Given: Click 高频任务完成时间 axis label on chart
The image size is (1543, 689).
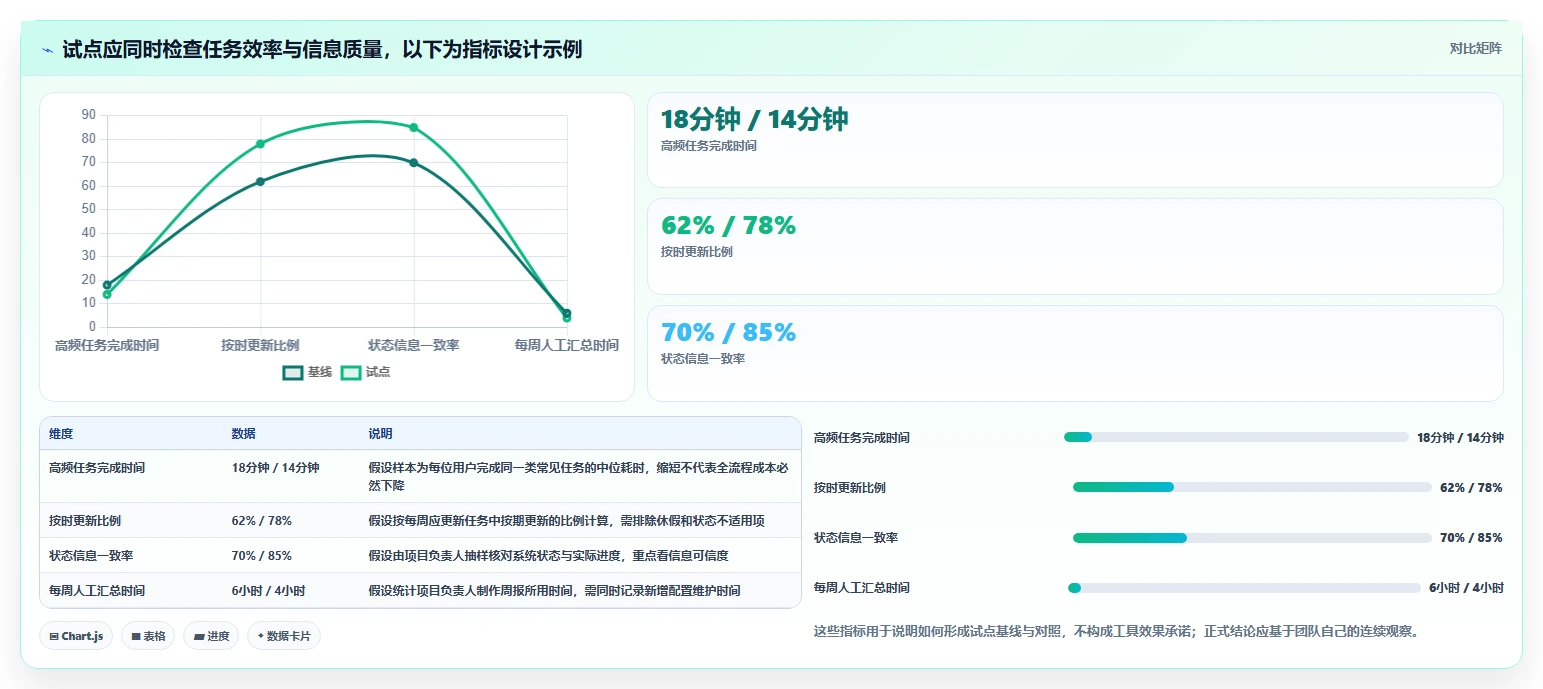Looking at the screenshot, I should tap(107, 345).
